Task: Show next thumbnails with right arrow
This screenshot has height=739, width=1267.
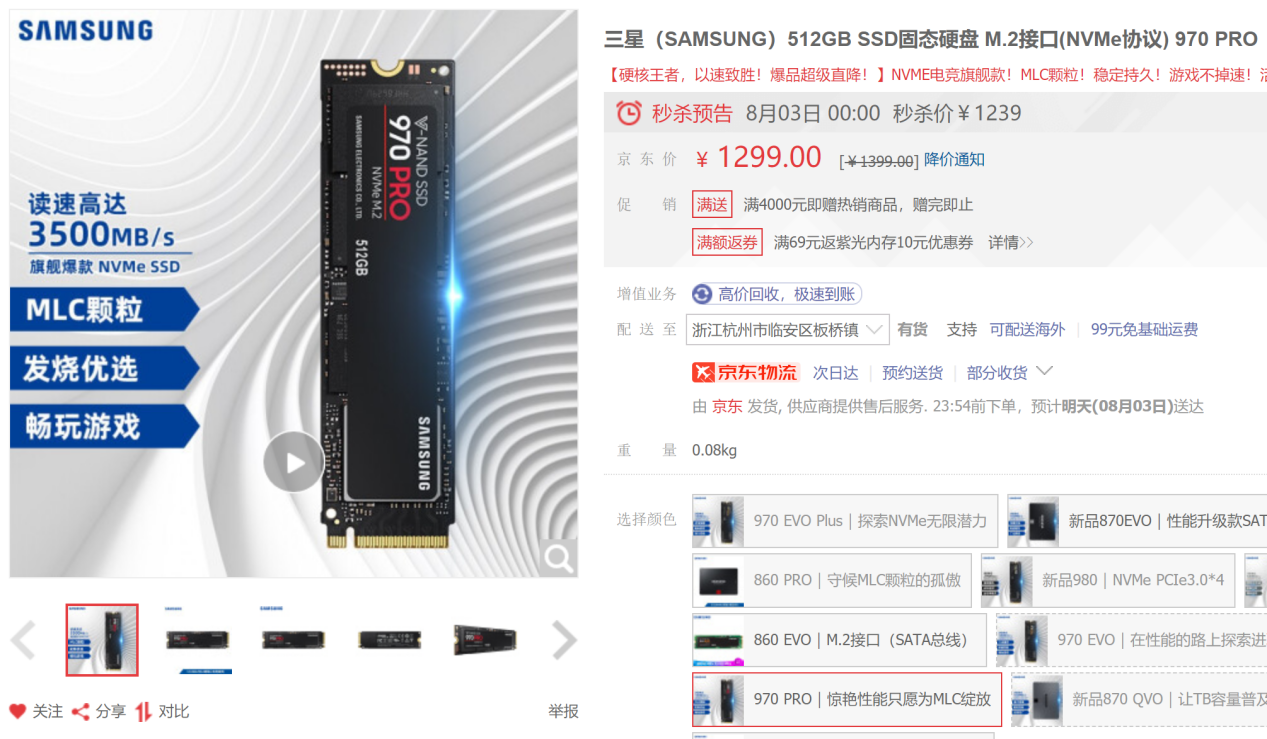Action: pyautogui.click(x=564, y=641)
